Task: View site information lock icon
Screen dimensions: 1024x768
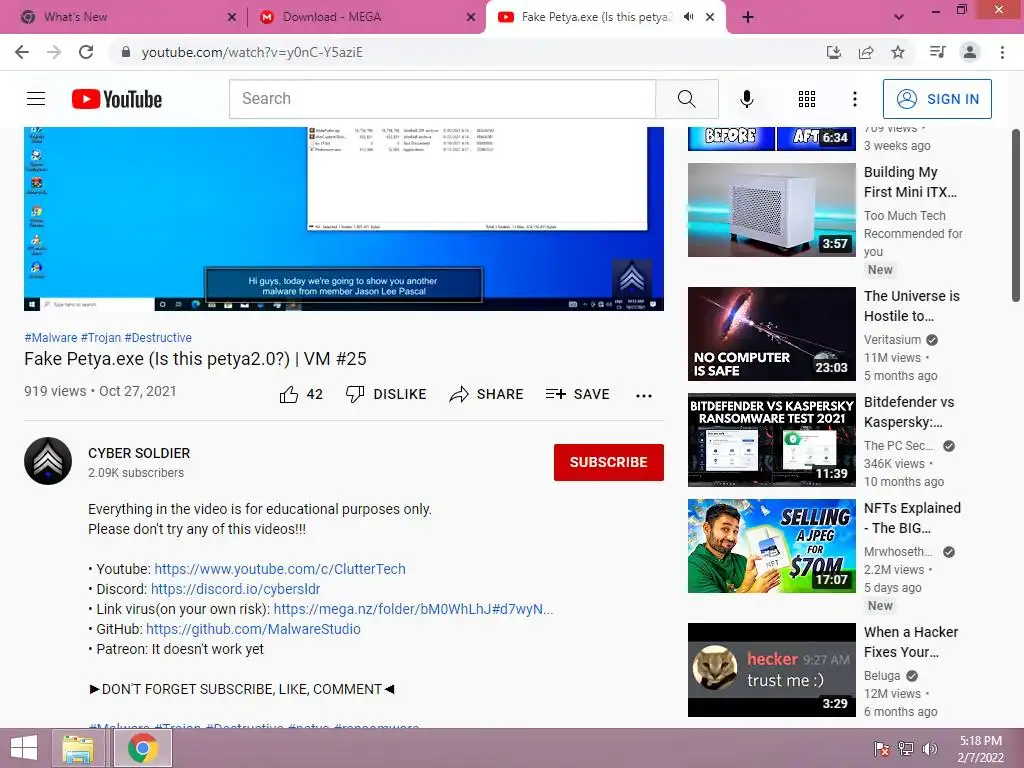Action: pyautogui.click(x=126, y=52)
